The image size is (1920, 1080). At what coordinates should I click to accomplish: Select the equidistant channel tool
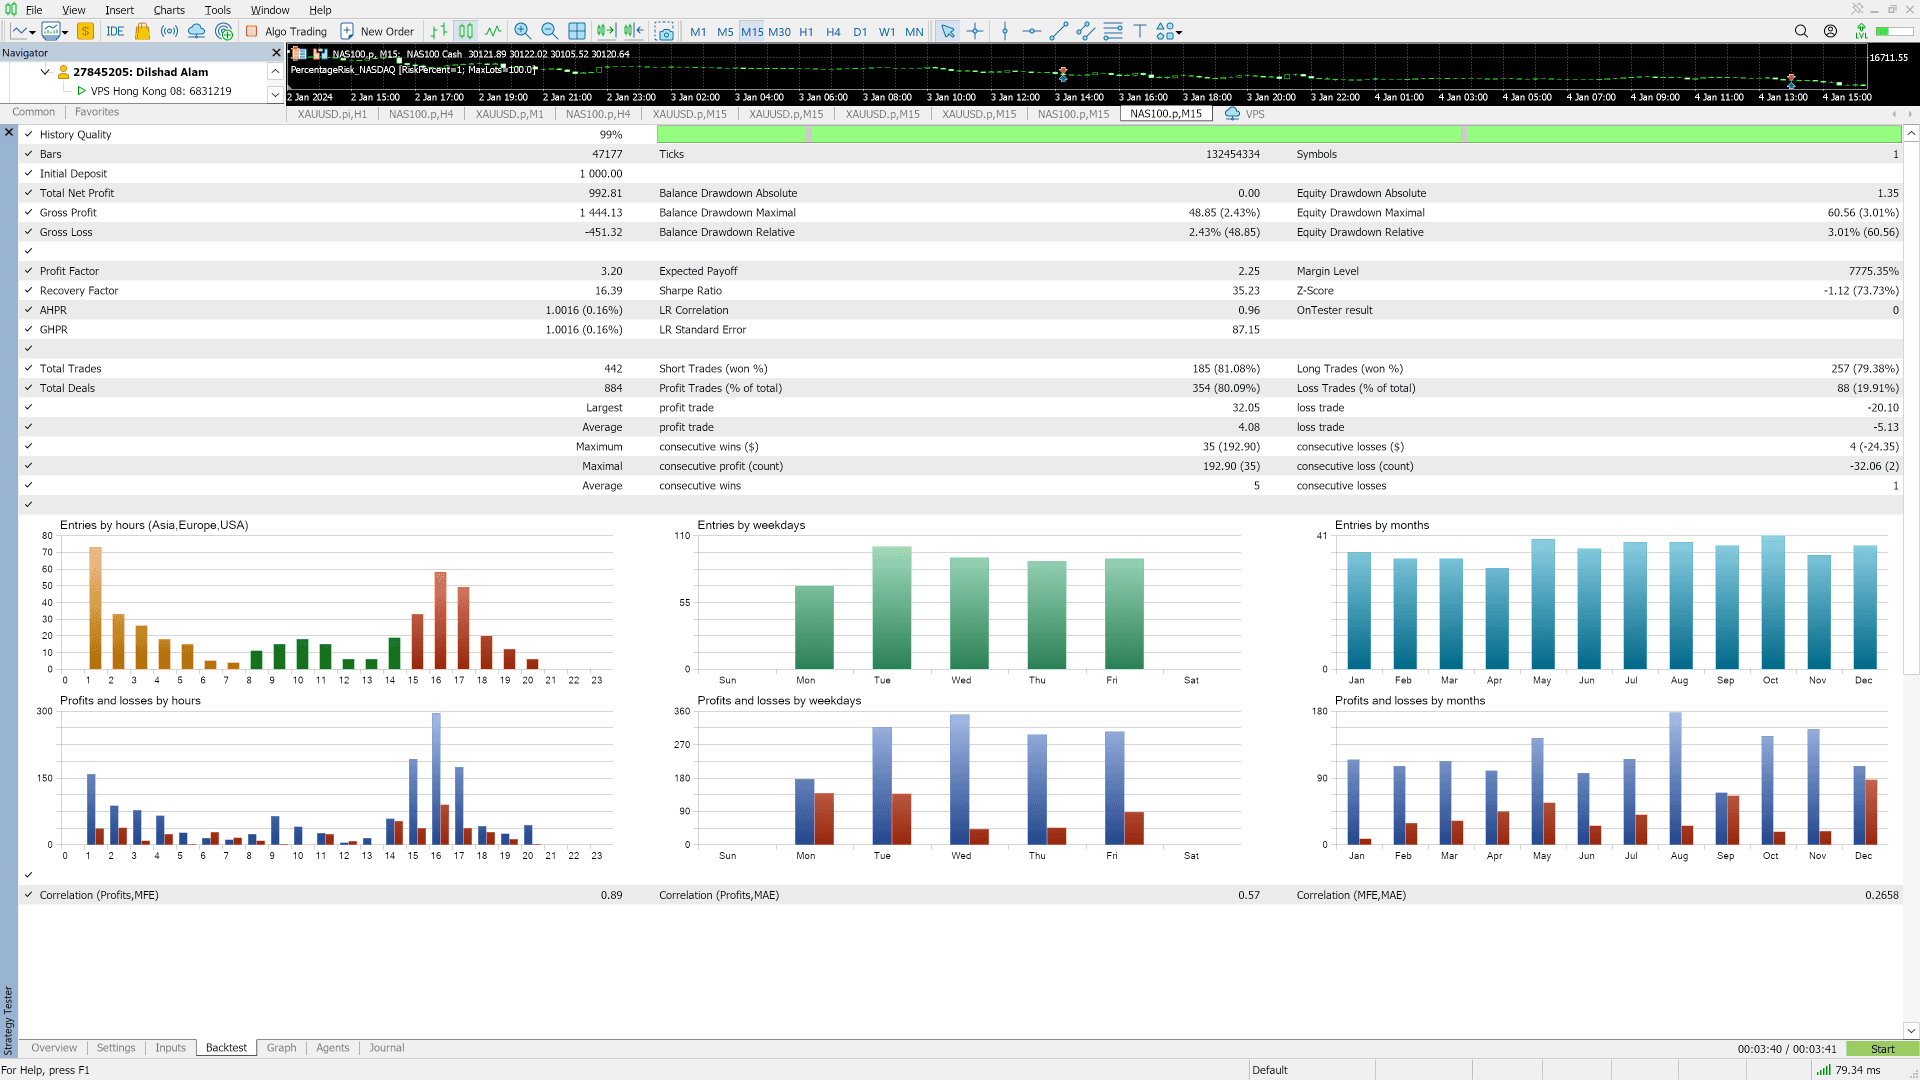point(1086,31)
